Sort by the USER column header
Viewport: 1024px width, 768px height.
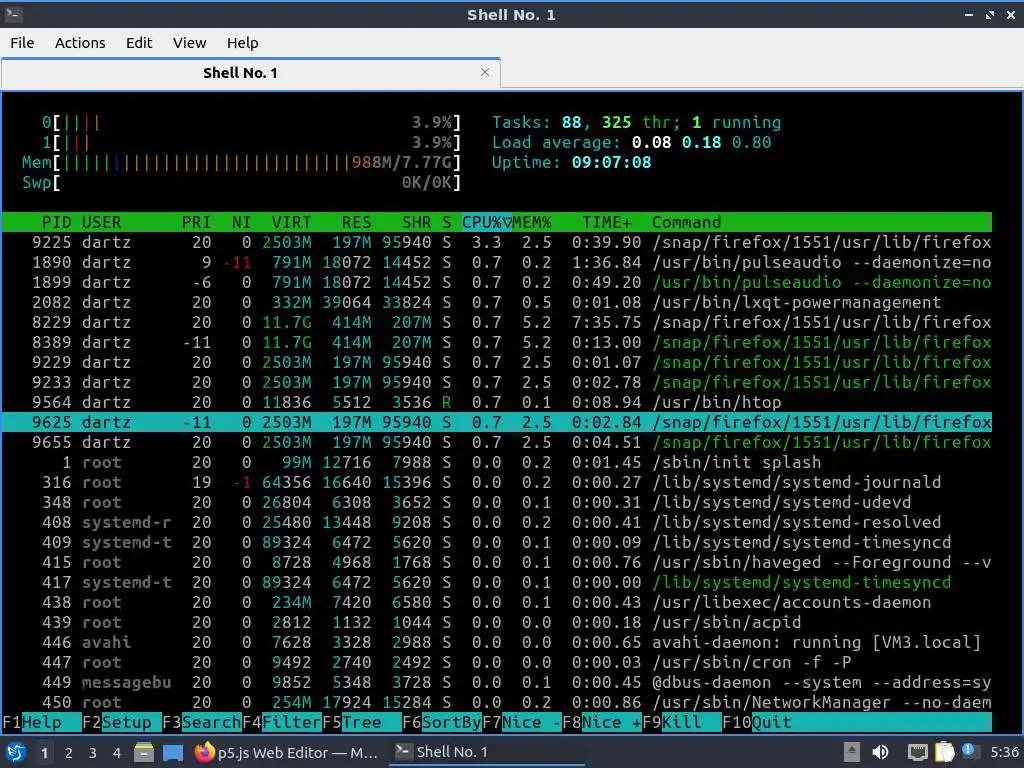101,222
